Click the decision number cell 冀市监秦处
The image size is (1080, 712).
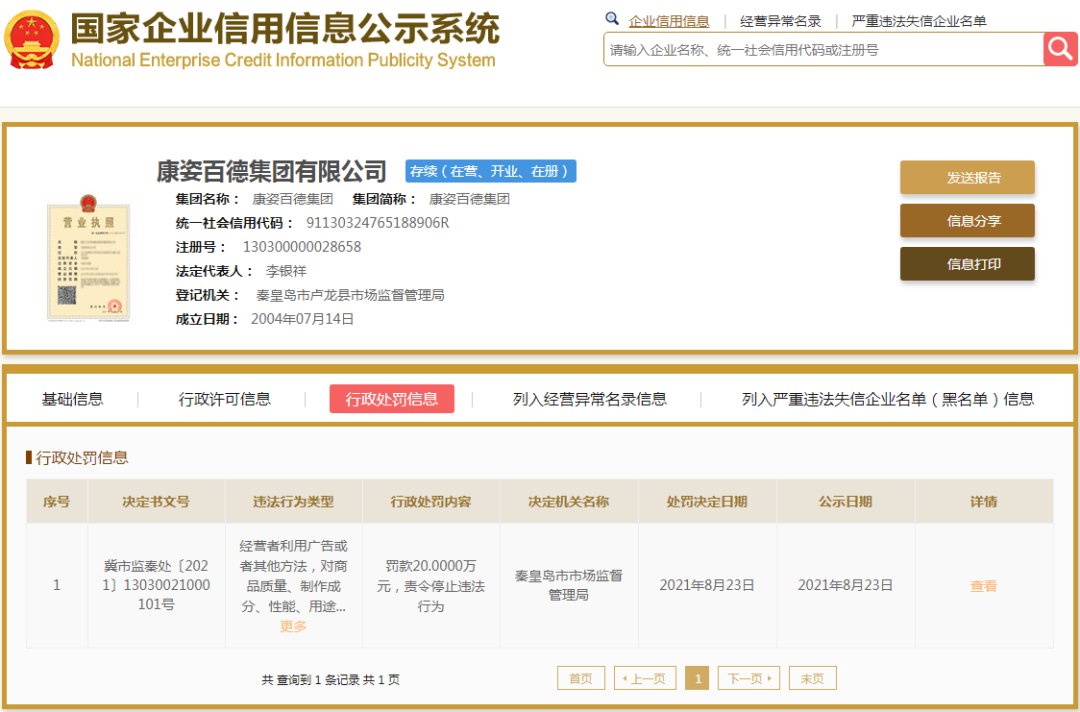(156, 585)
